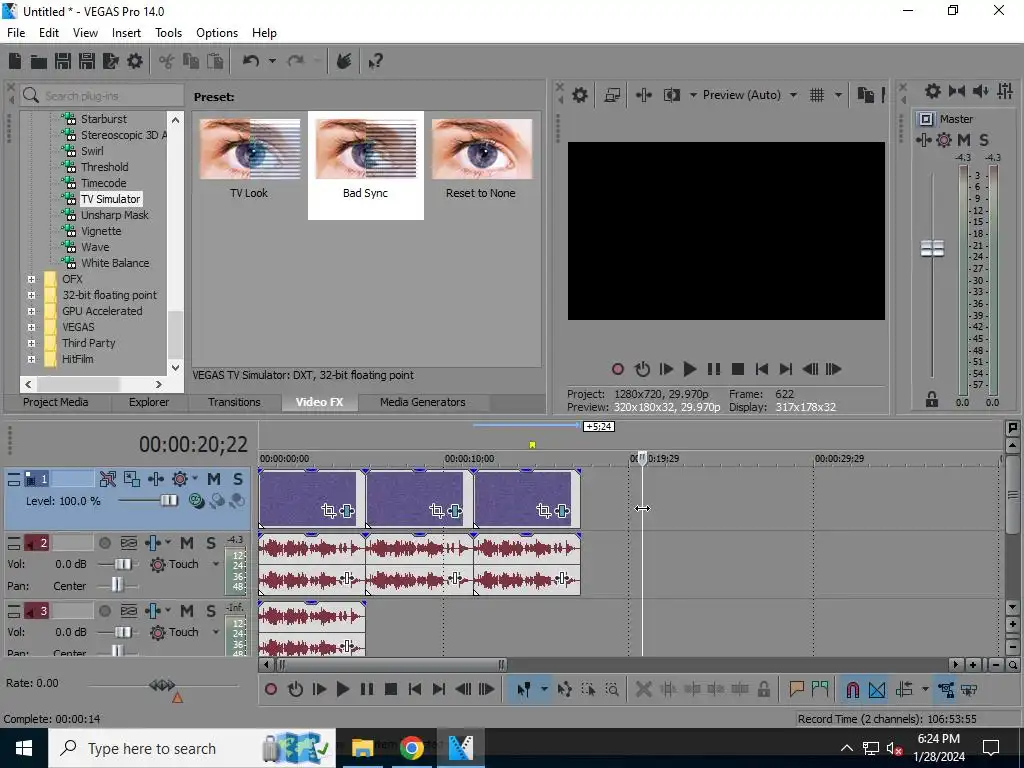Open Touch automation dropdown on track 2
1024x768 pixels.
tap(216, 564)
